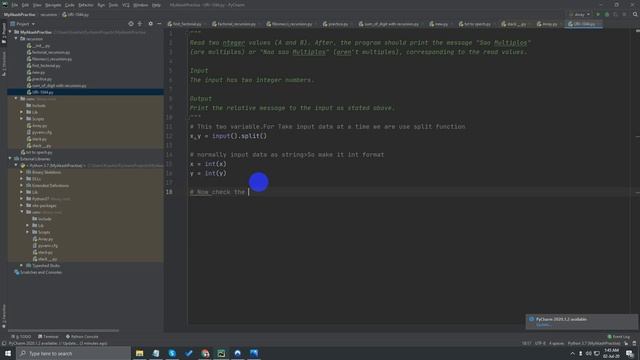Open File Explorer from the taskbar
The height and width of the screenshot is (360, 640).
tap(140, 353)
